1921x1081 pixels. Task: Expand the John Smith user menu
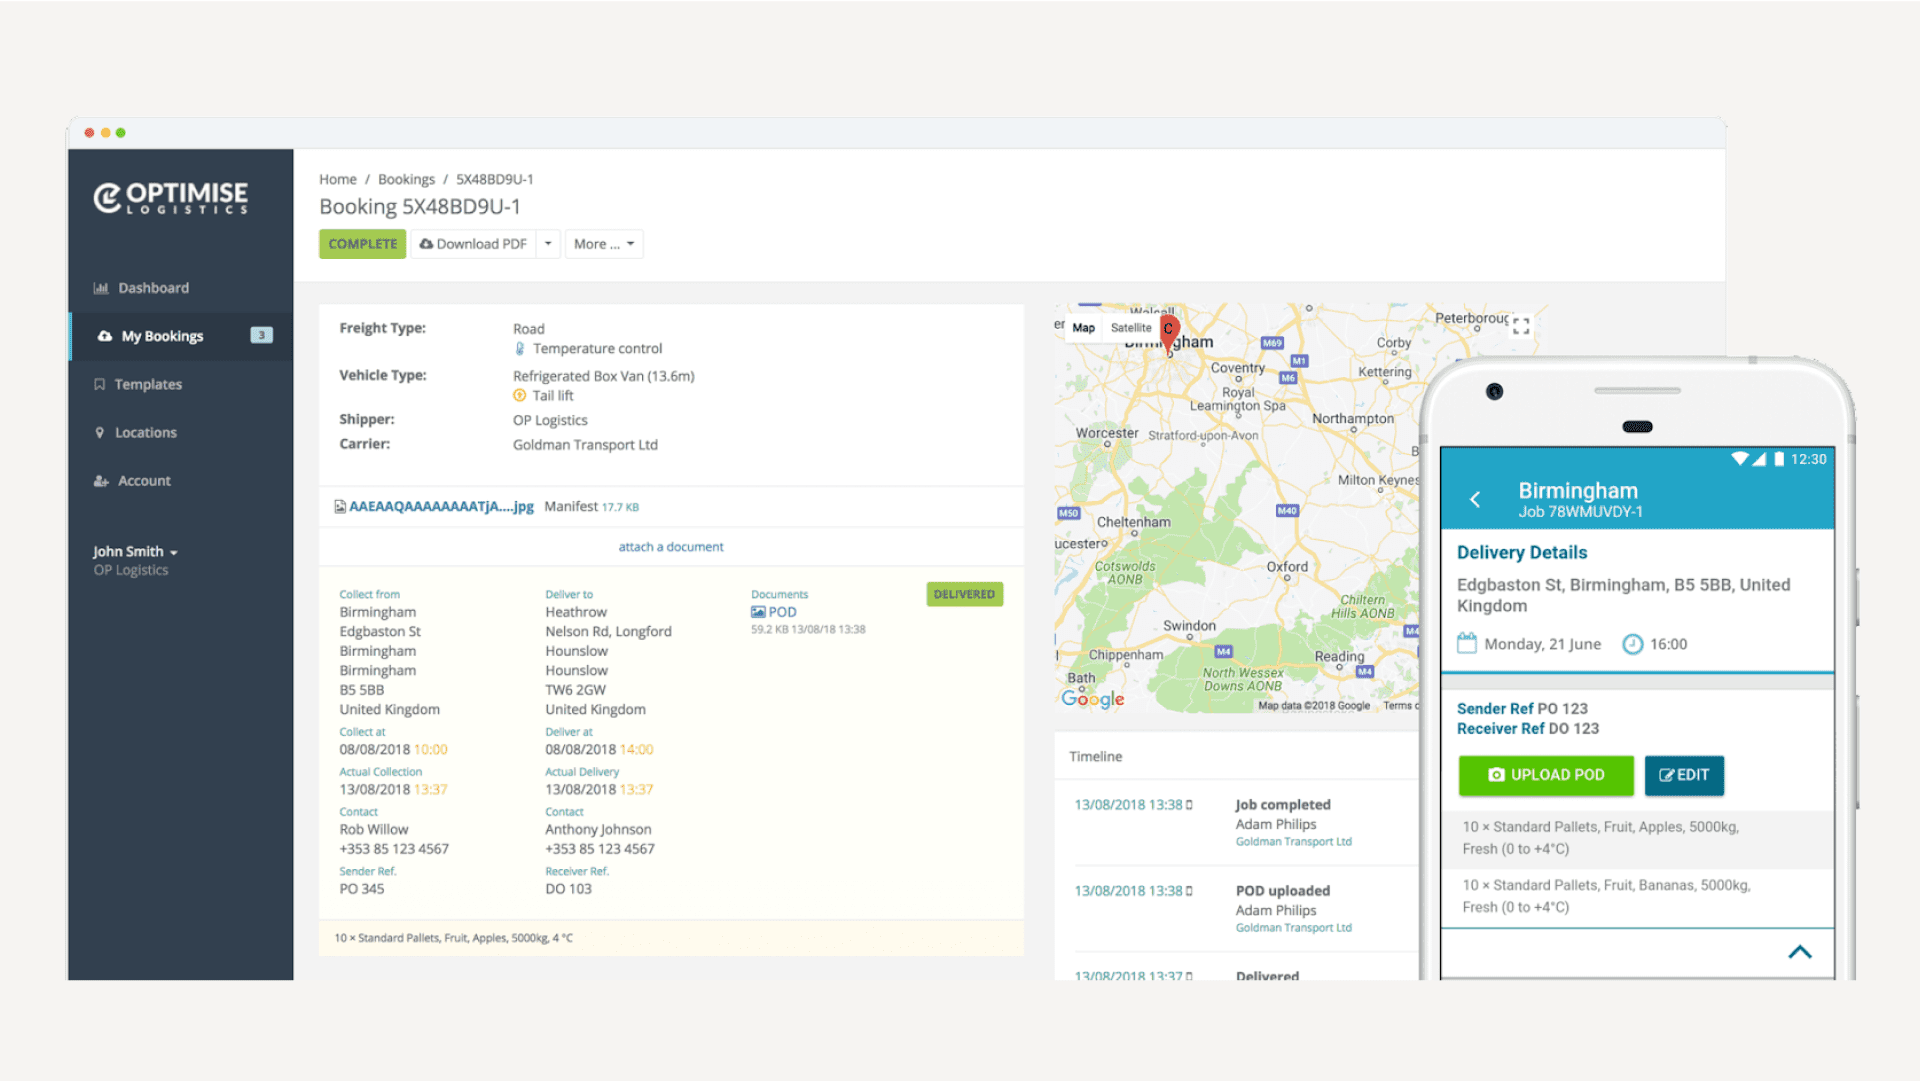(x=134, y=551)
